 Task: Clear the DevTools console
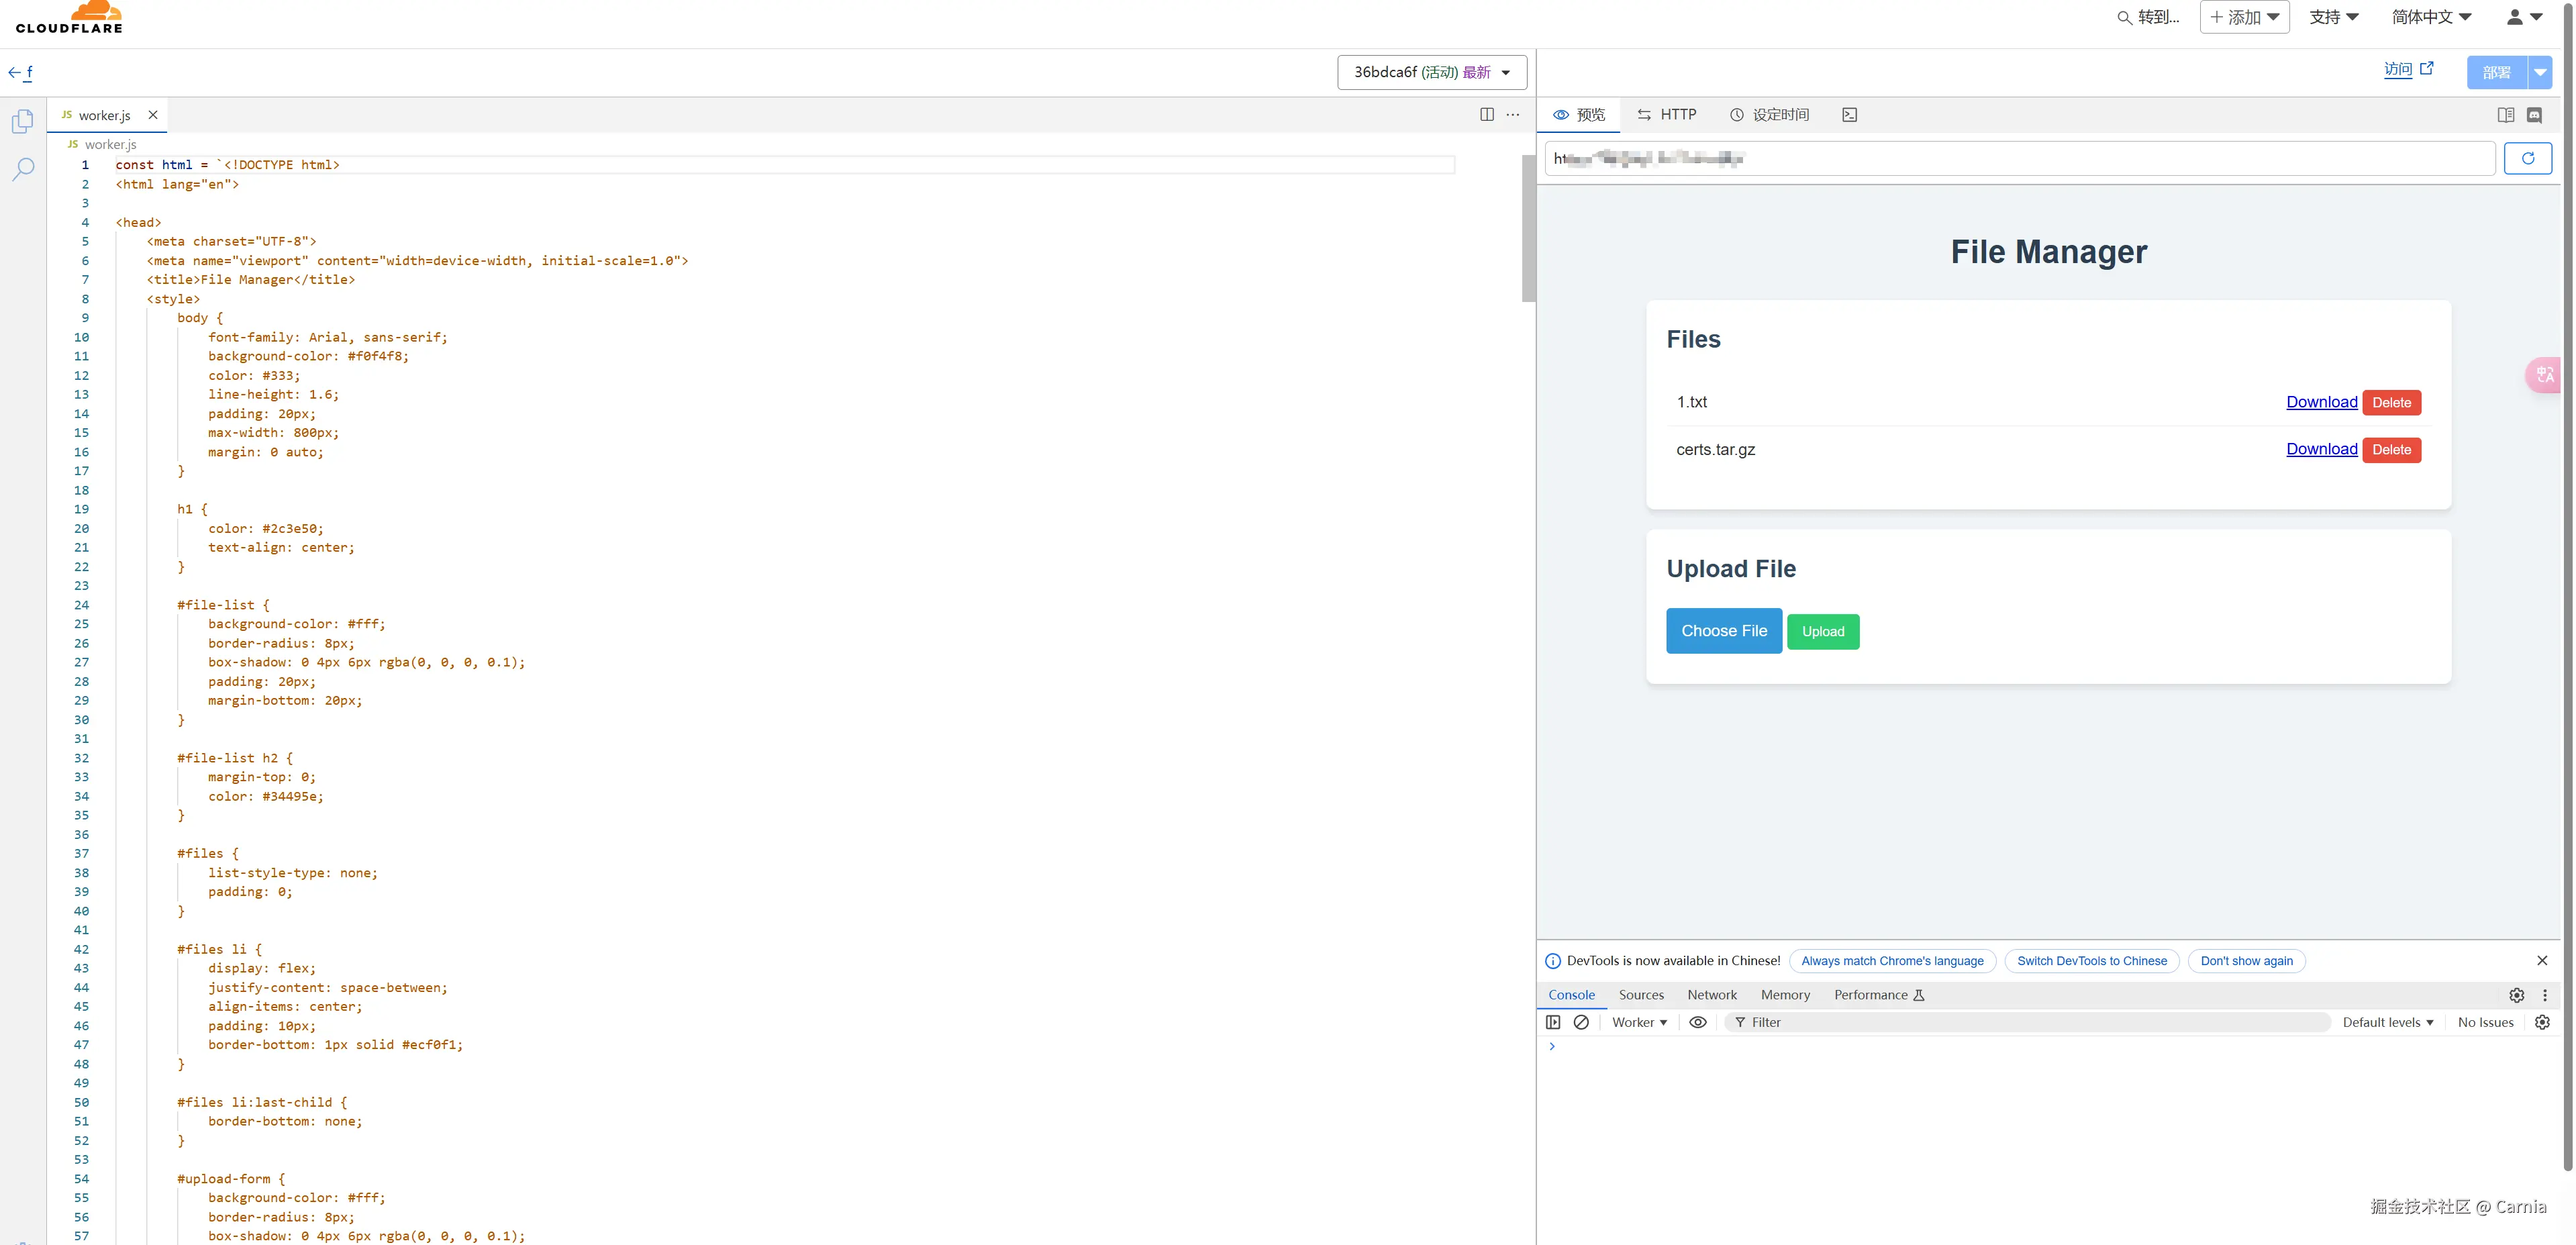[x=1581, y=1022]
